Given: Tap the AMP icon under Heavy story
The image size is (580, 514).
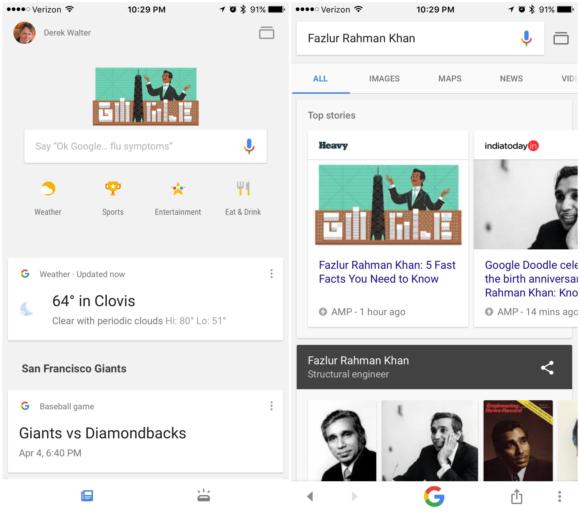Looking at the screenshot, I should 323,312.
